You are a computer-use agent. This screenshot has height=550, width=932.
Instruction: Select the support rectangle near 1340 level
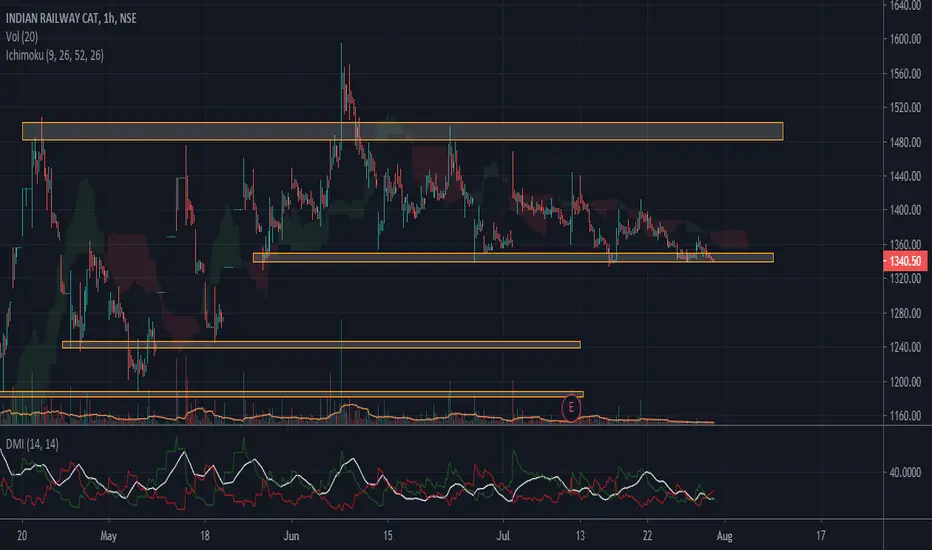[513, 257]
